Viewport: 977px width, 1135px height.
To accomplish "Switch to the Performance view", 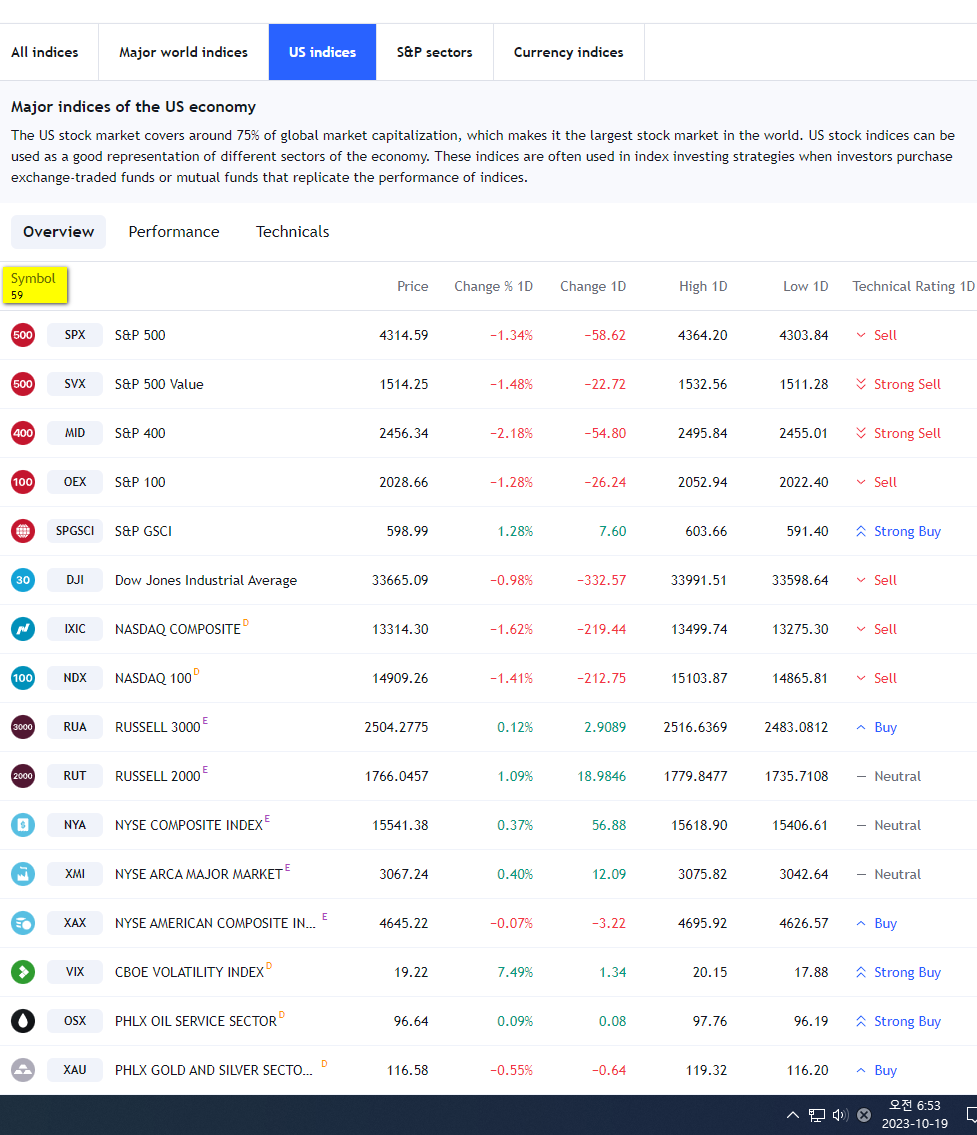I will [174, 232].
